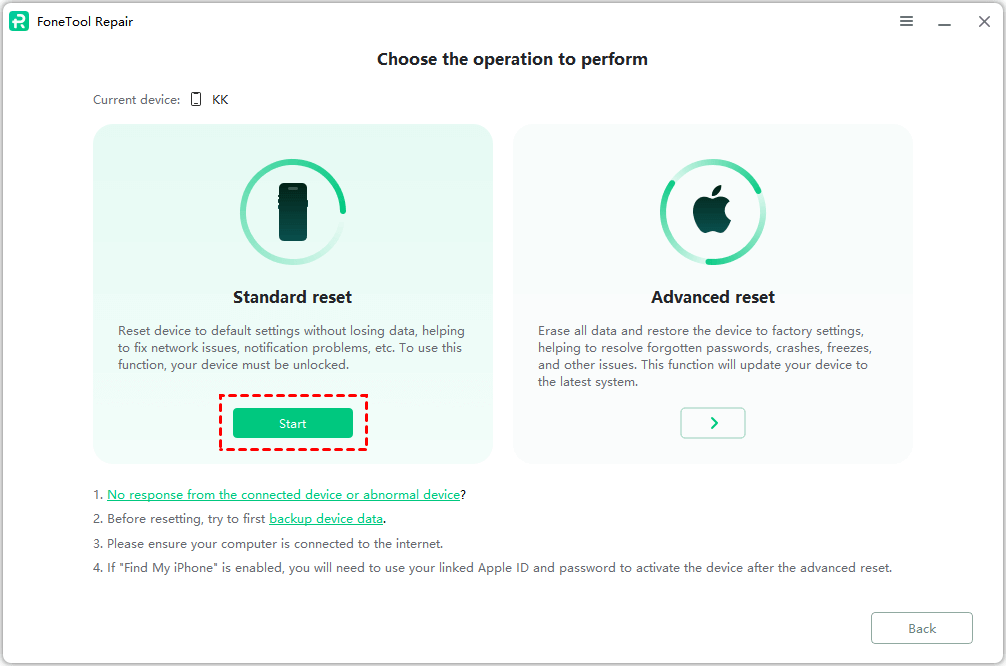The image size is (1006, 666).
Task: Open the hamburger menu in title bar
Action: click(x=906, y=21)
